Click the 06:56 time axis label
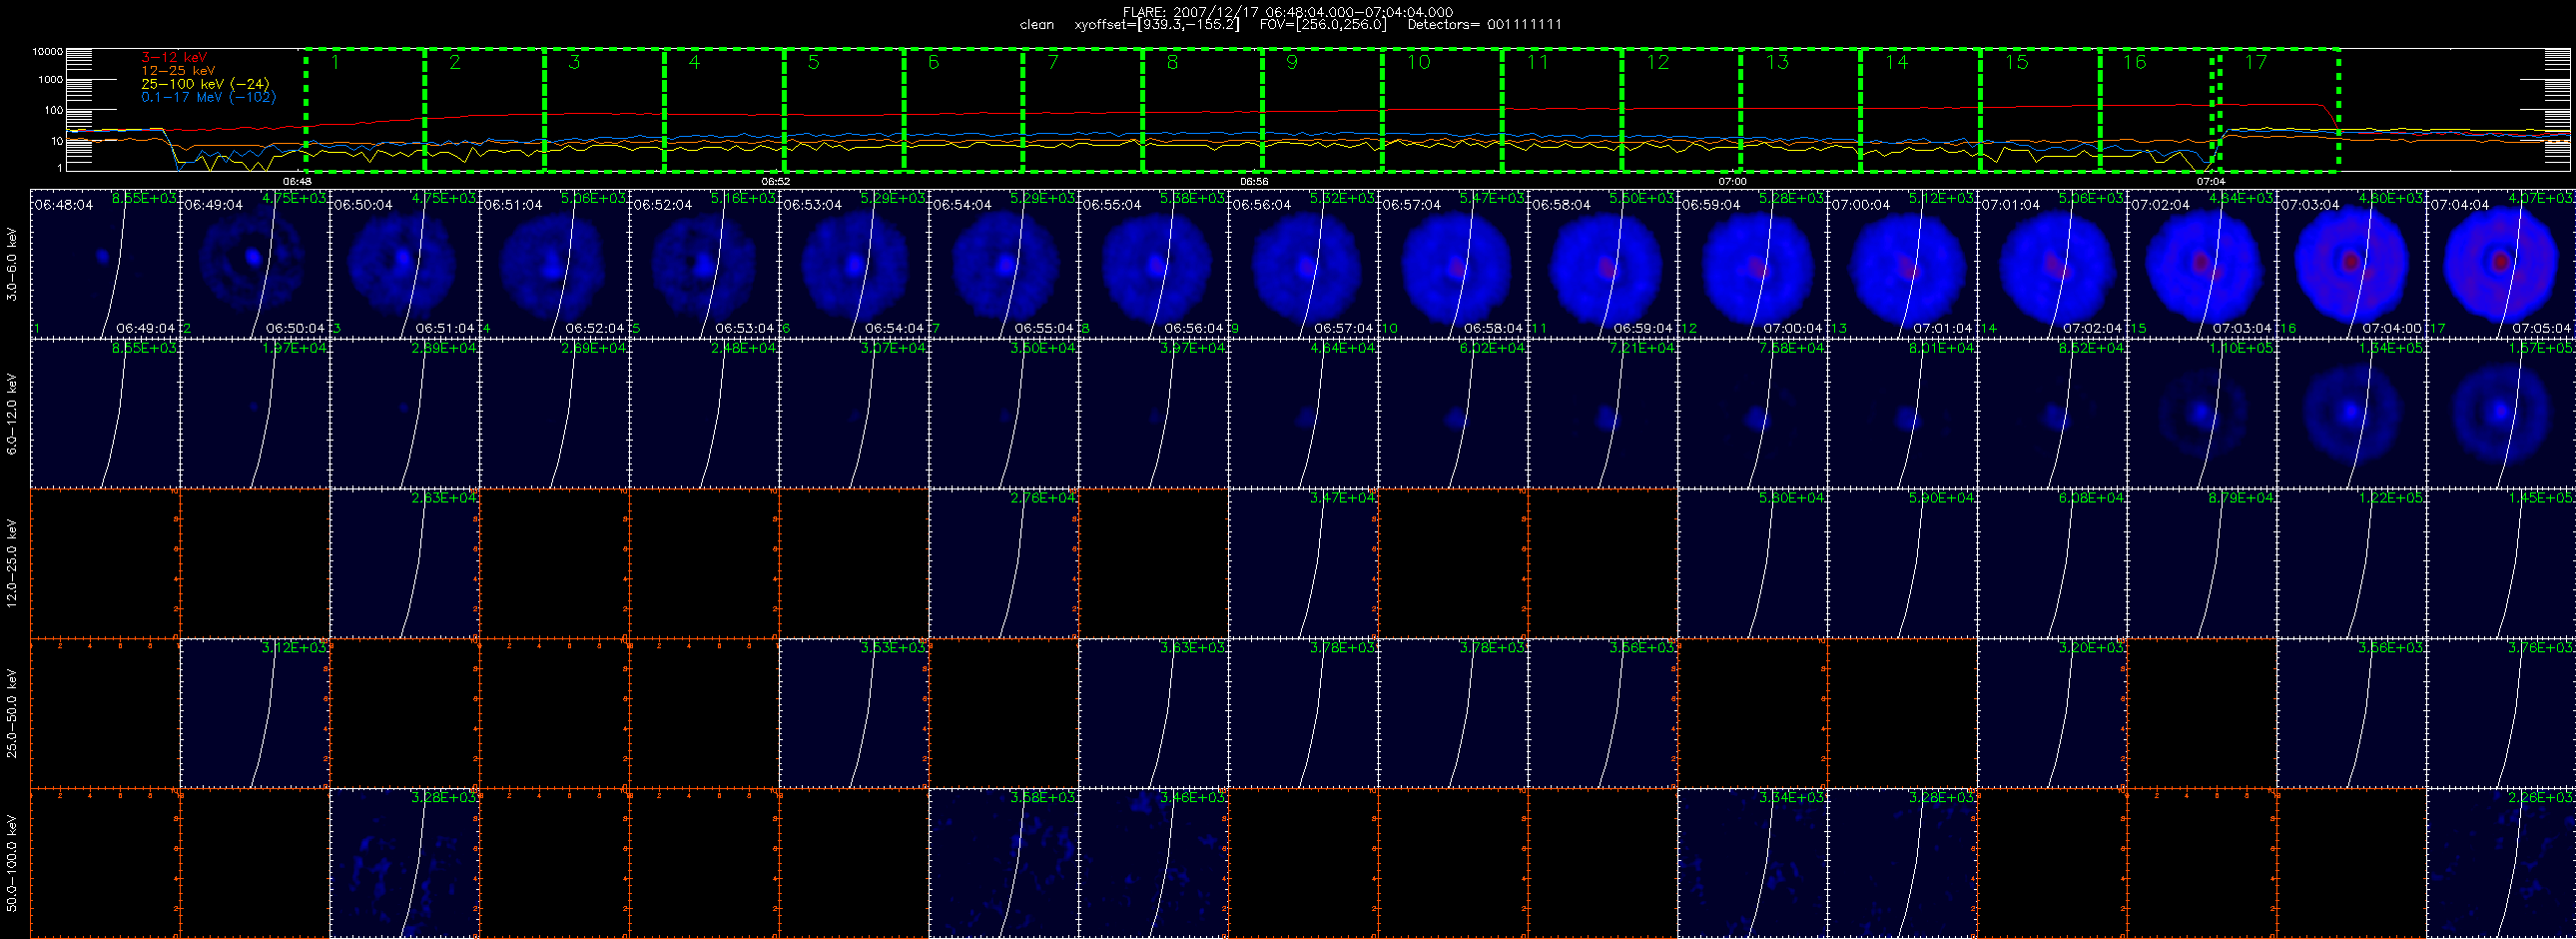 coord(1254,182)
